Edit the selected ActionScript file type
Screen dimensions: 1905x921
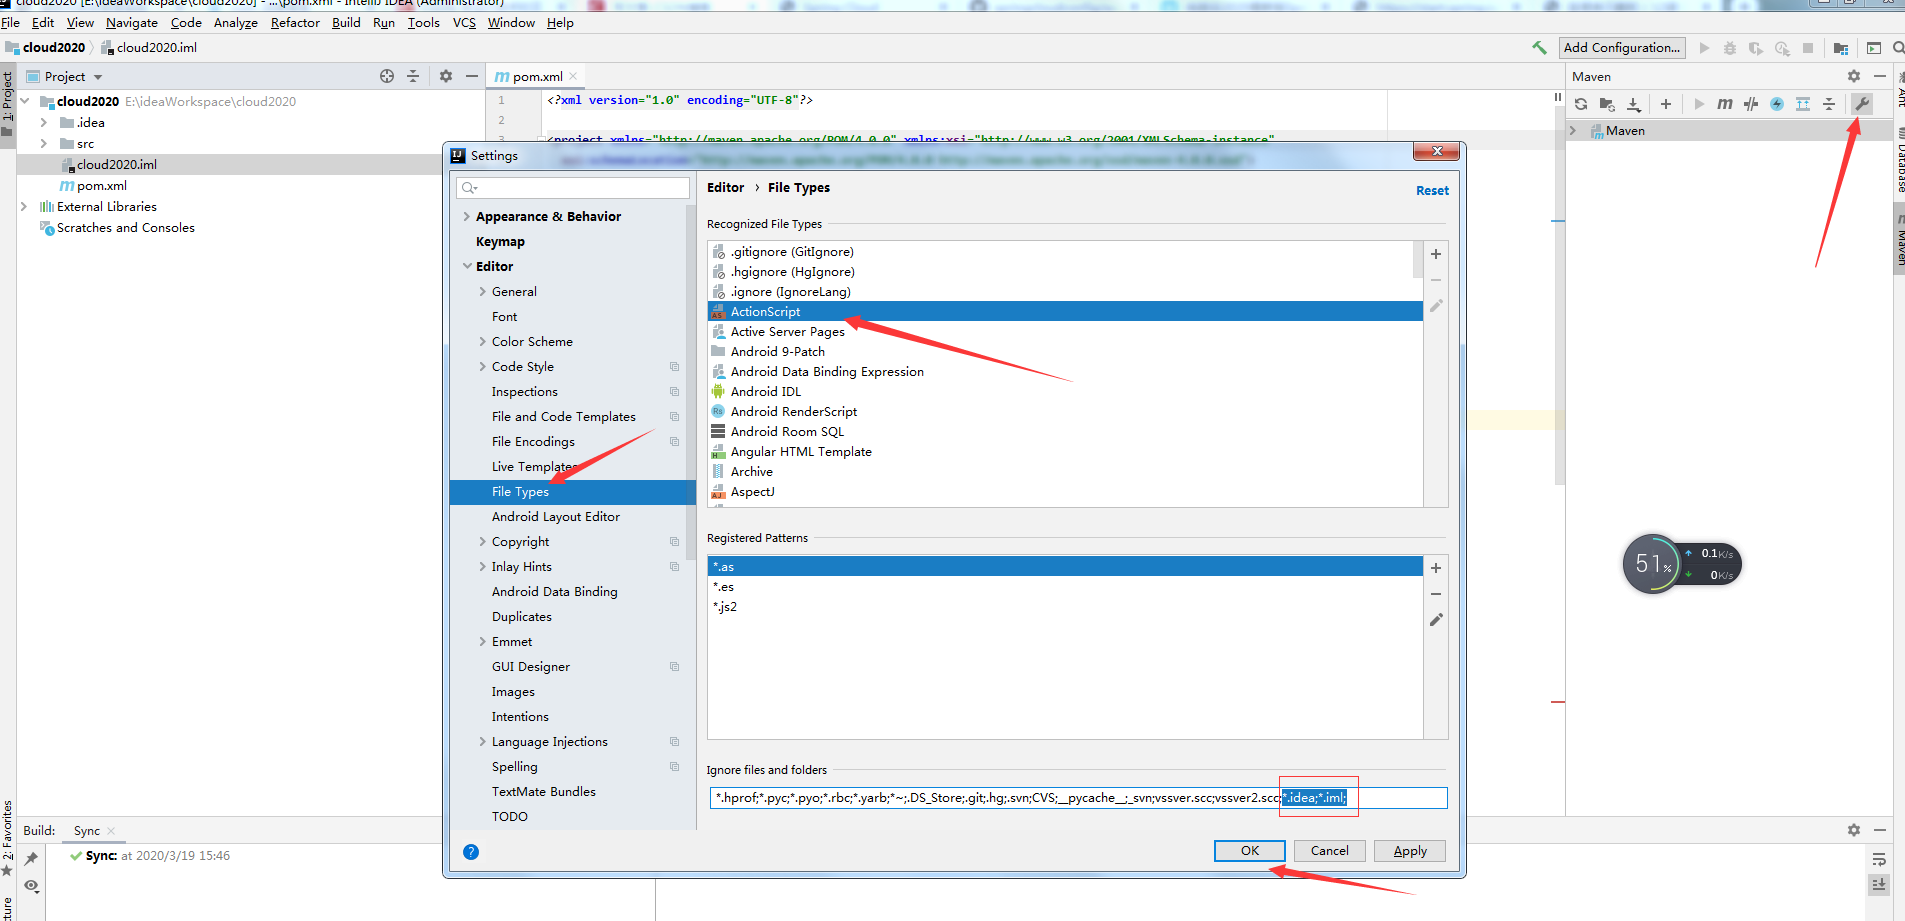pos(1436,306)
